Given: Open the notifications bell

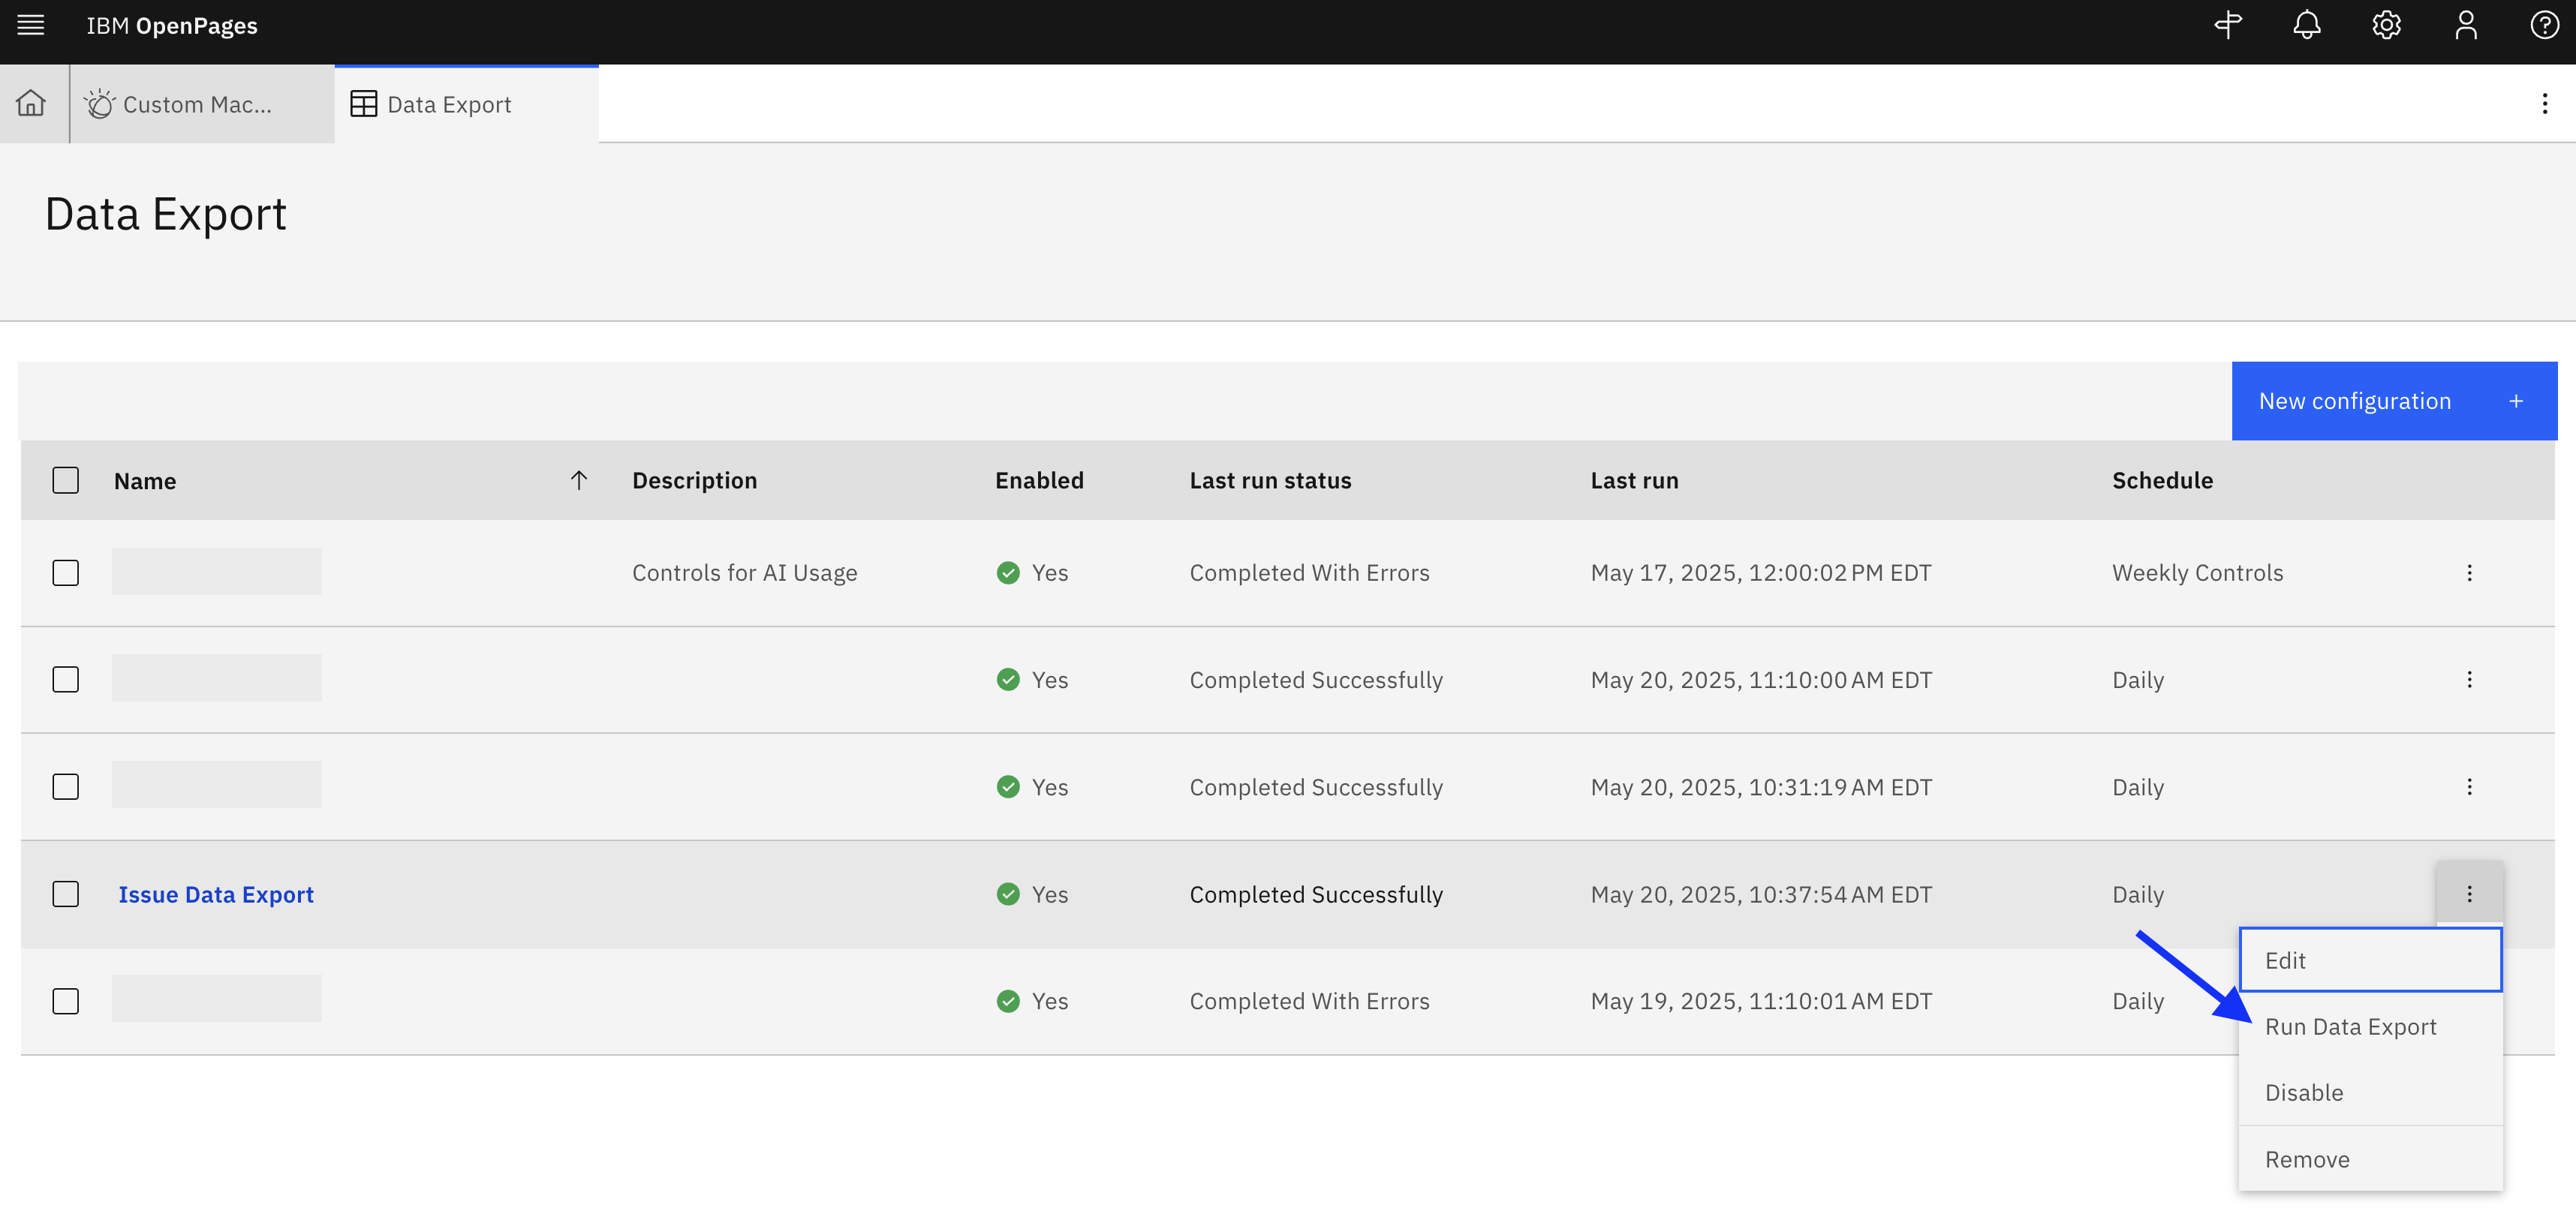Looking at the screenshot, I should click(x=2306, y=25).
